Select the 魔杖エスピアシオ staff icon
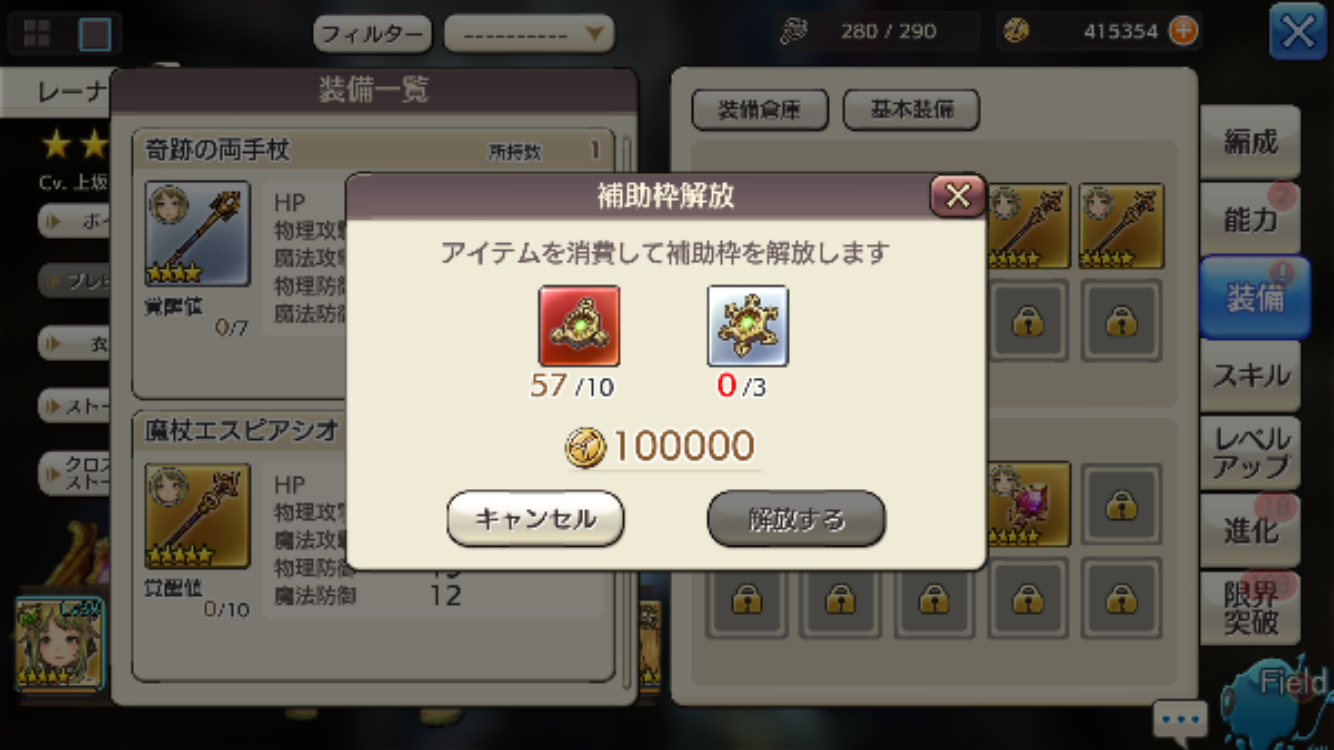 coord(197,515)
